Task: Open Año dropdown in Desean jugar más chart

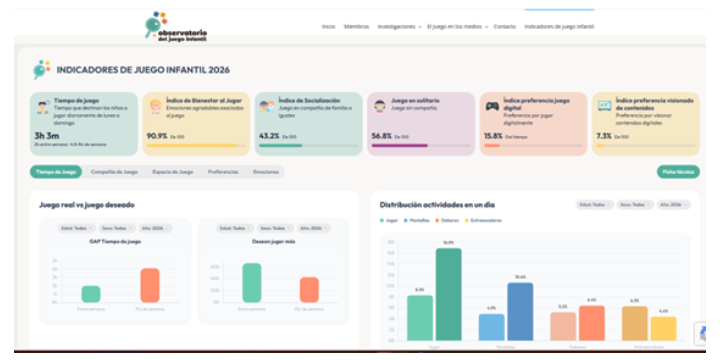Action: tap(313, 228)
